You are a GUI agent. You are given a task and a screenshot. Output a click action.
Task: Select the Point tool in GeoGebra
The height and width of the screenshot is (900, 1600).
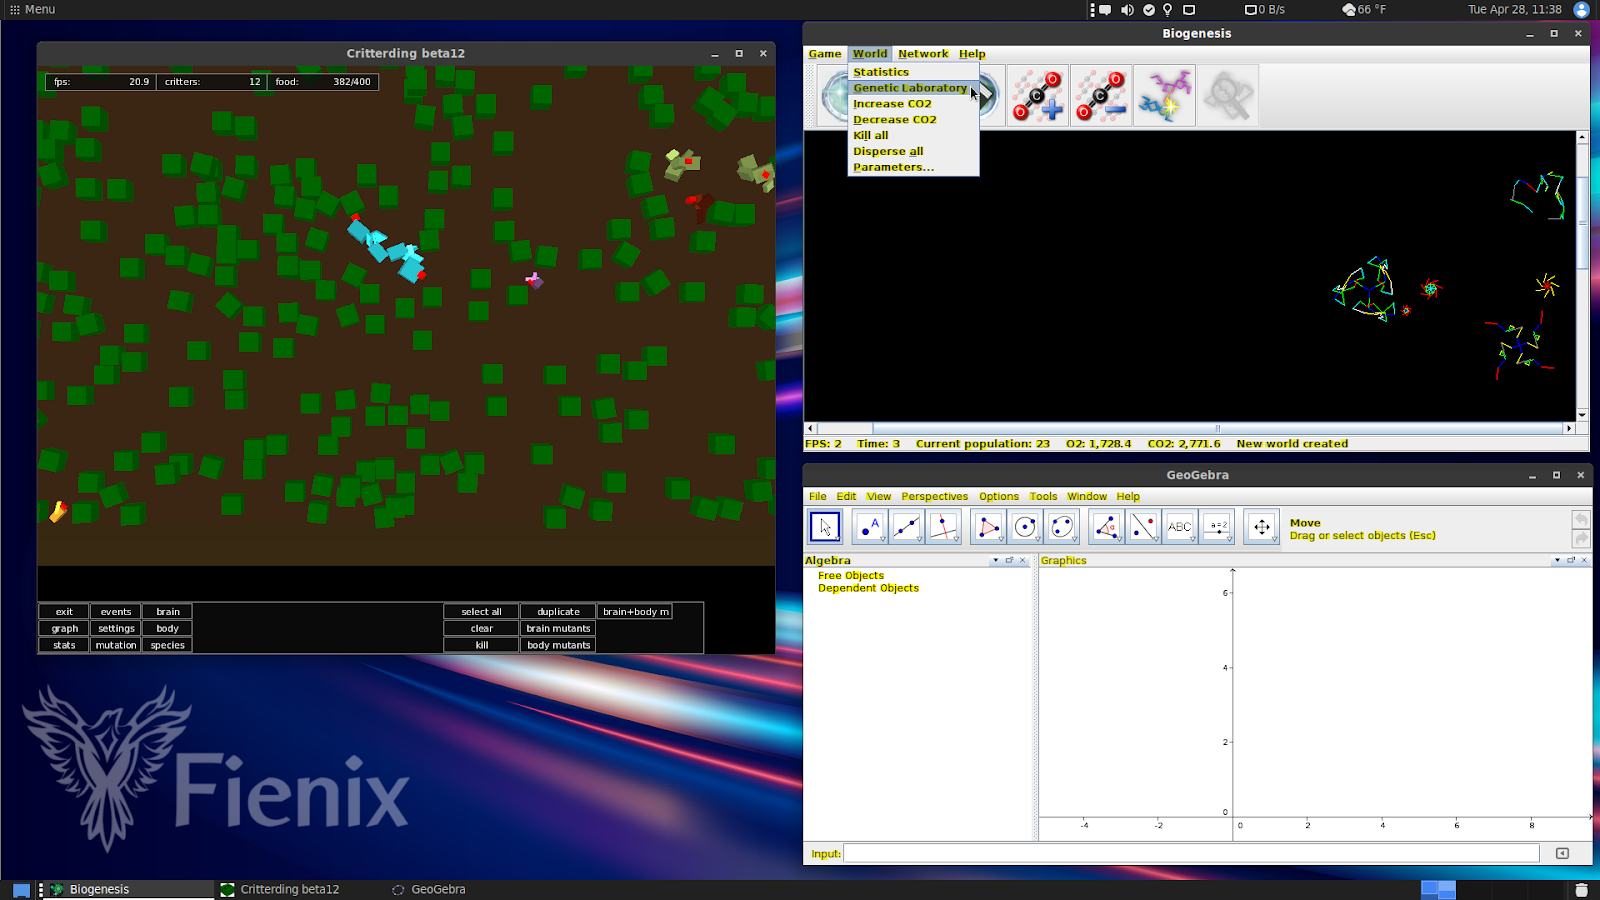click(x=868, y=526)
